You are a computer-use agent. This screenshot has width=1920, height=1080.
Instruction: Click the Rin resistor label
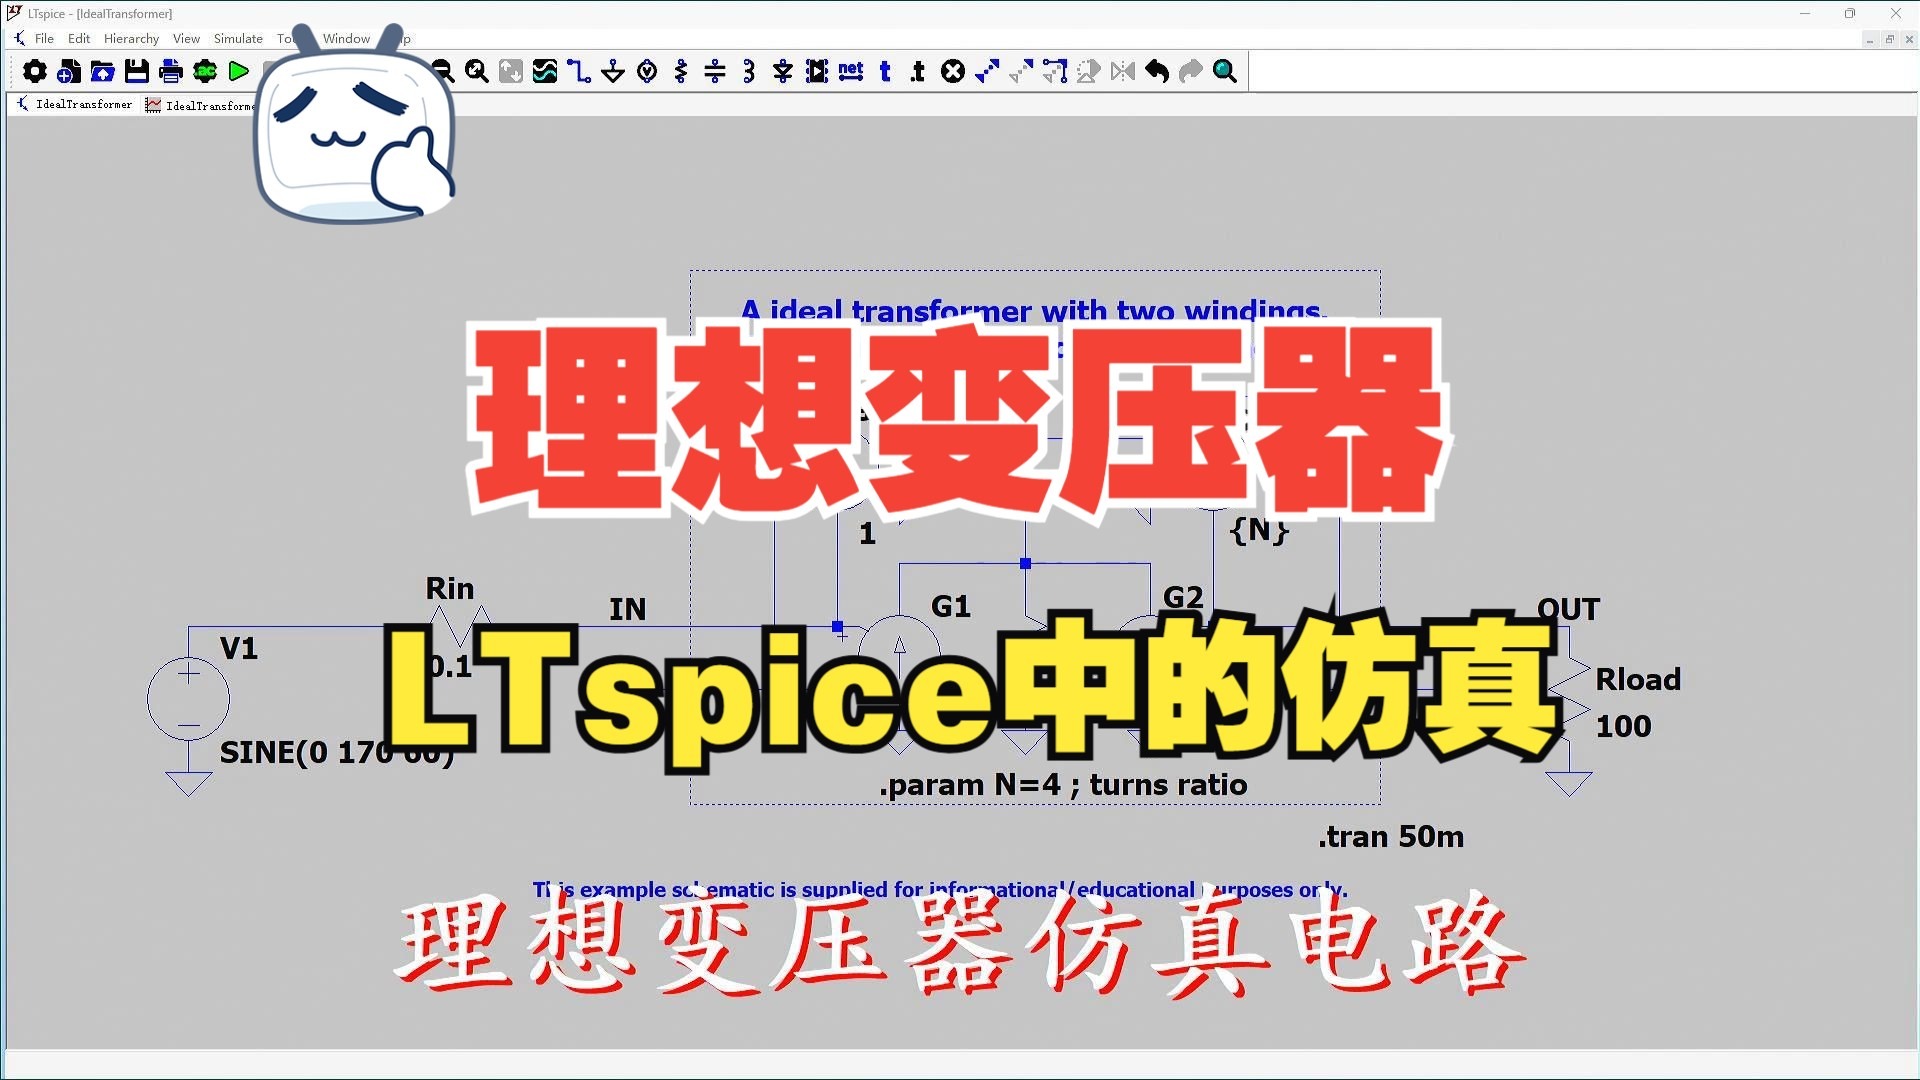pos(450,588)
